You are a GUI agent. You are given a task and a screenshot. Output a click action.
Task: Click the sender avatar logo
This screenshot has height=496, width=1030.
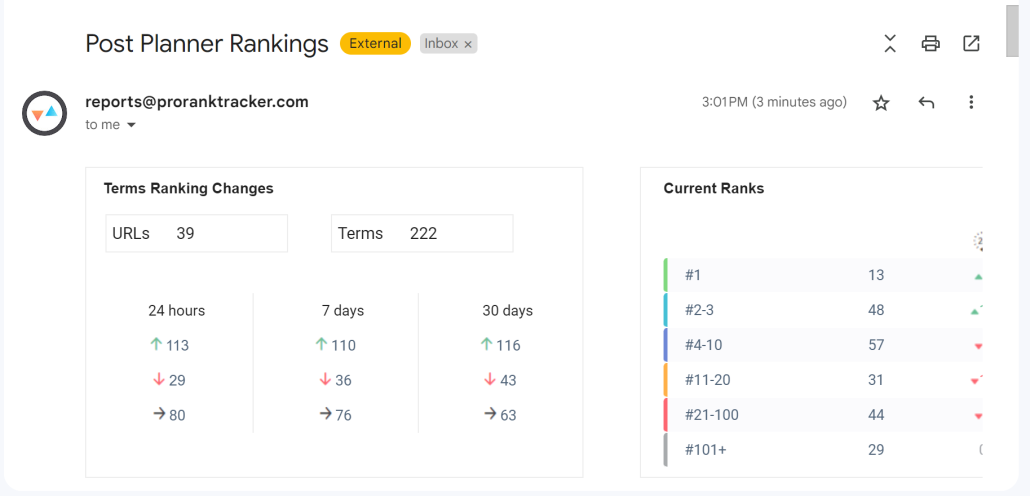click(45, 113)
